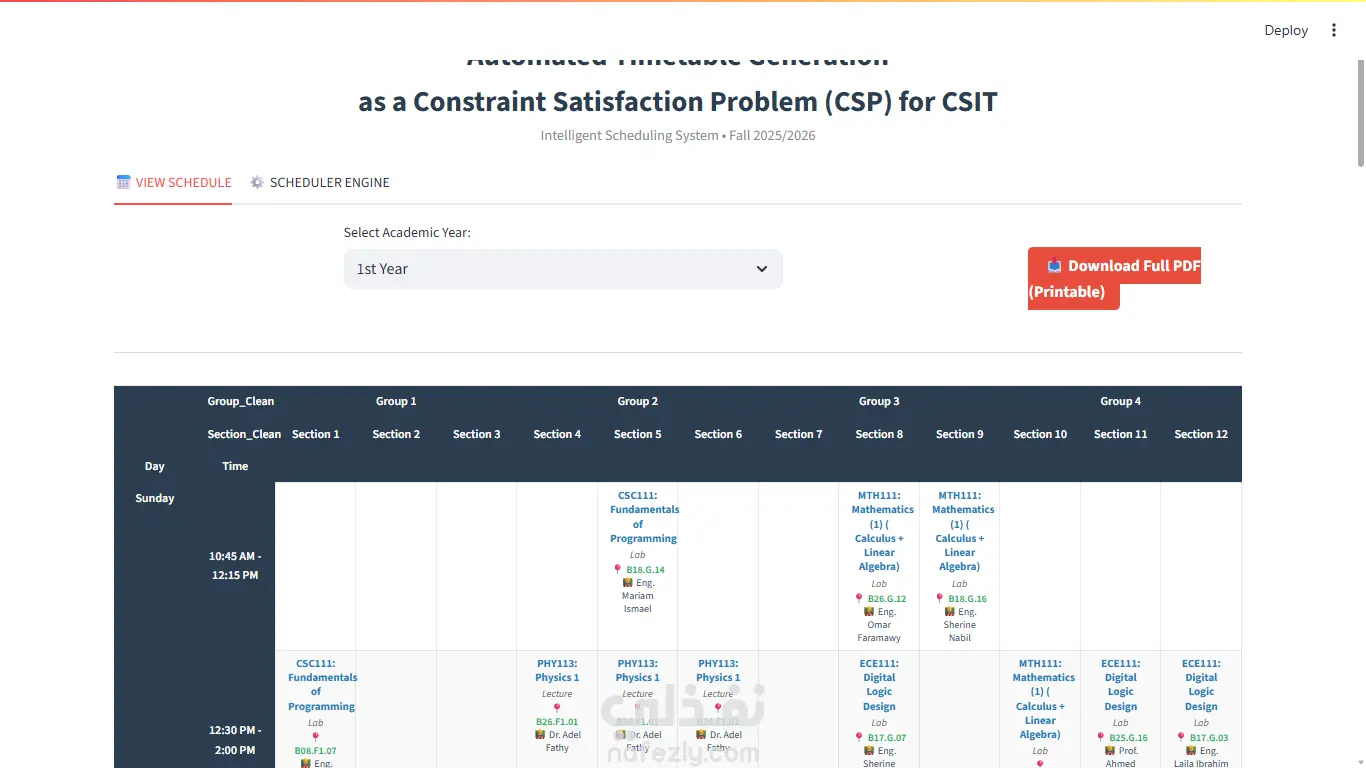Click ECE111 Digital Logic Design in Section 8
This screenshot has width=1366, height=768.
879,685
